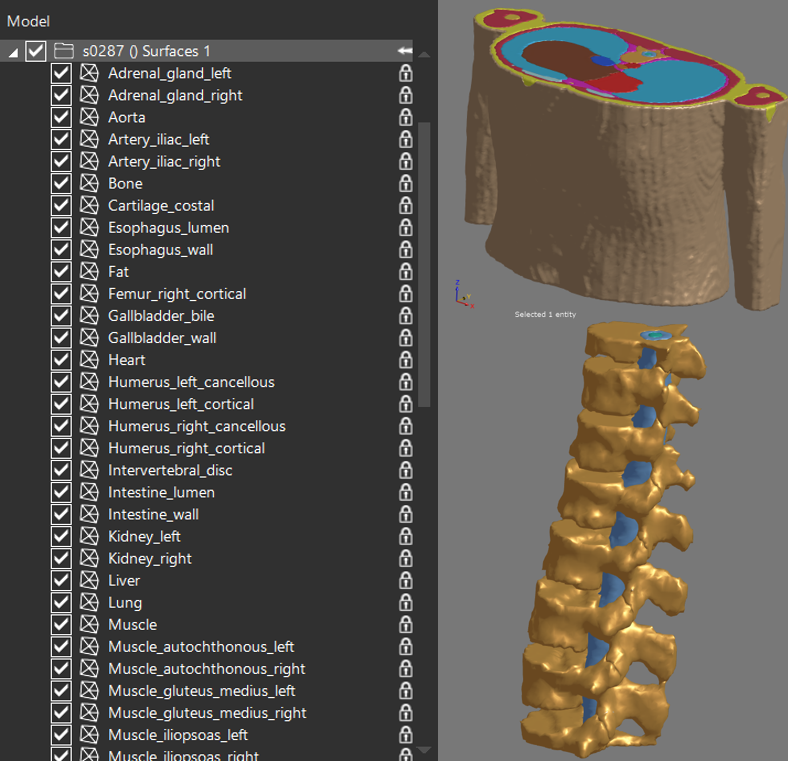Select the Esophagus_wall surface entry

pyautogui.click(x=160, y=250)
